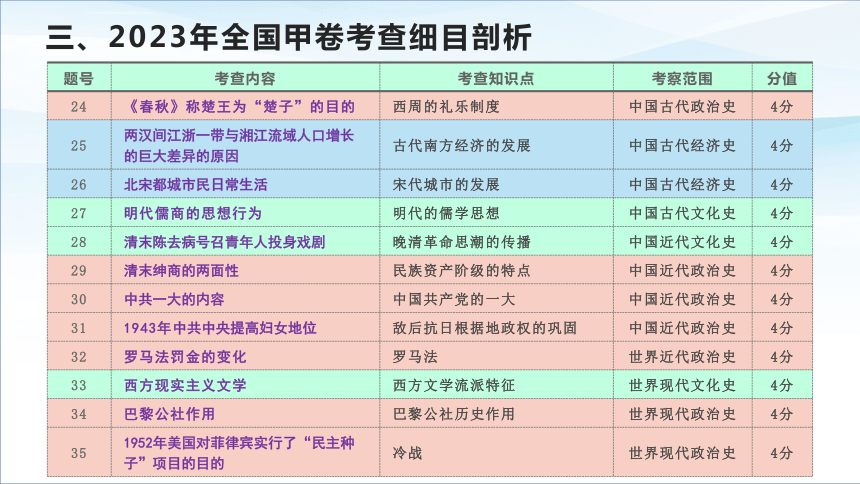Click the 中共一大的内容 cell
860x484 pixels.
[245, 299]
